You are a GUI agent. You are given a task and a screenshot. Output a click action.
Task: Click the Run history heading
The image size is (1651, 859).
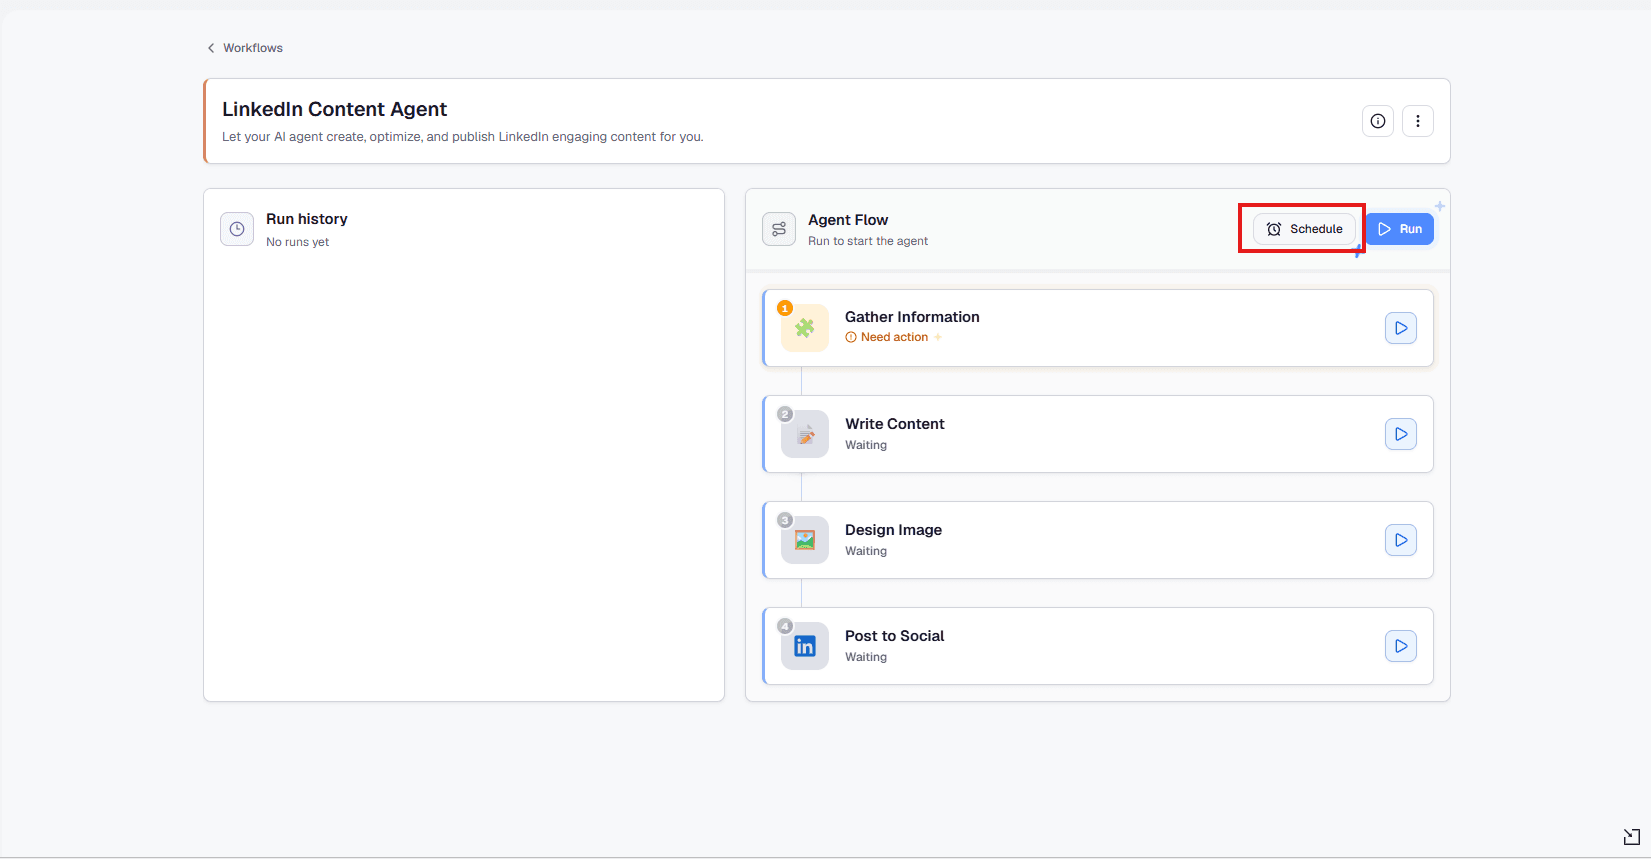[x=307, y=219]
